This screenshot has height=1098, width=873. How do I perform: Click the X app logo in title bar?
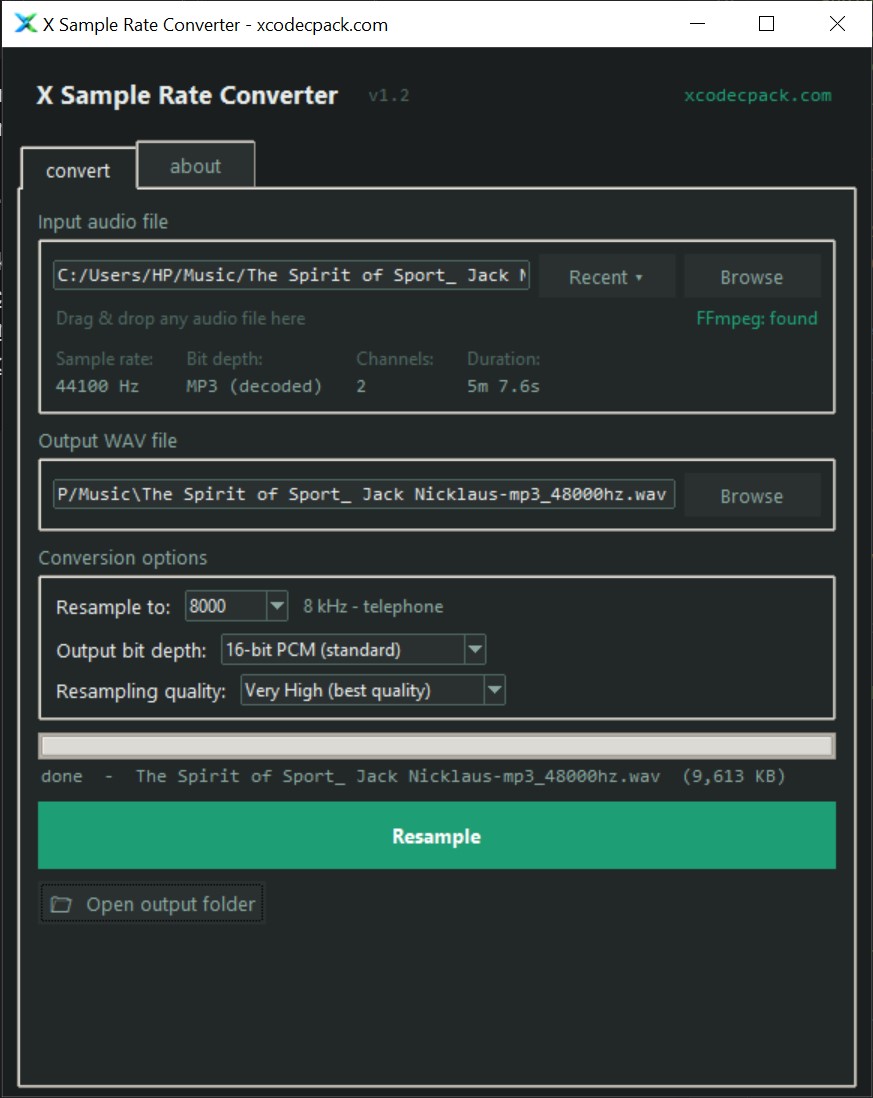point(25,23)
